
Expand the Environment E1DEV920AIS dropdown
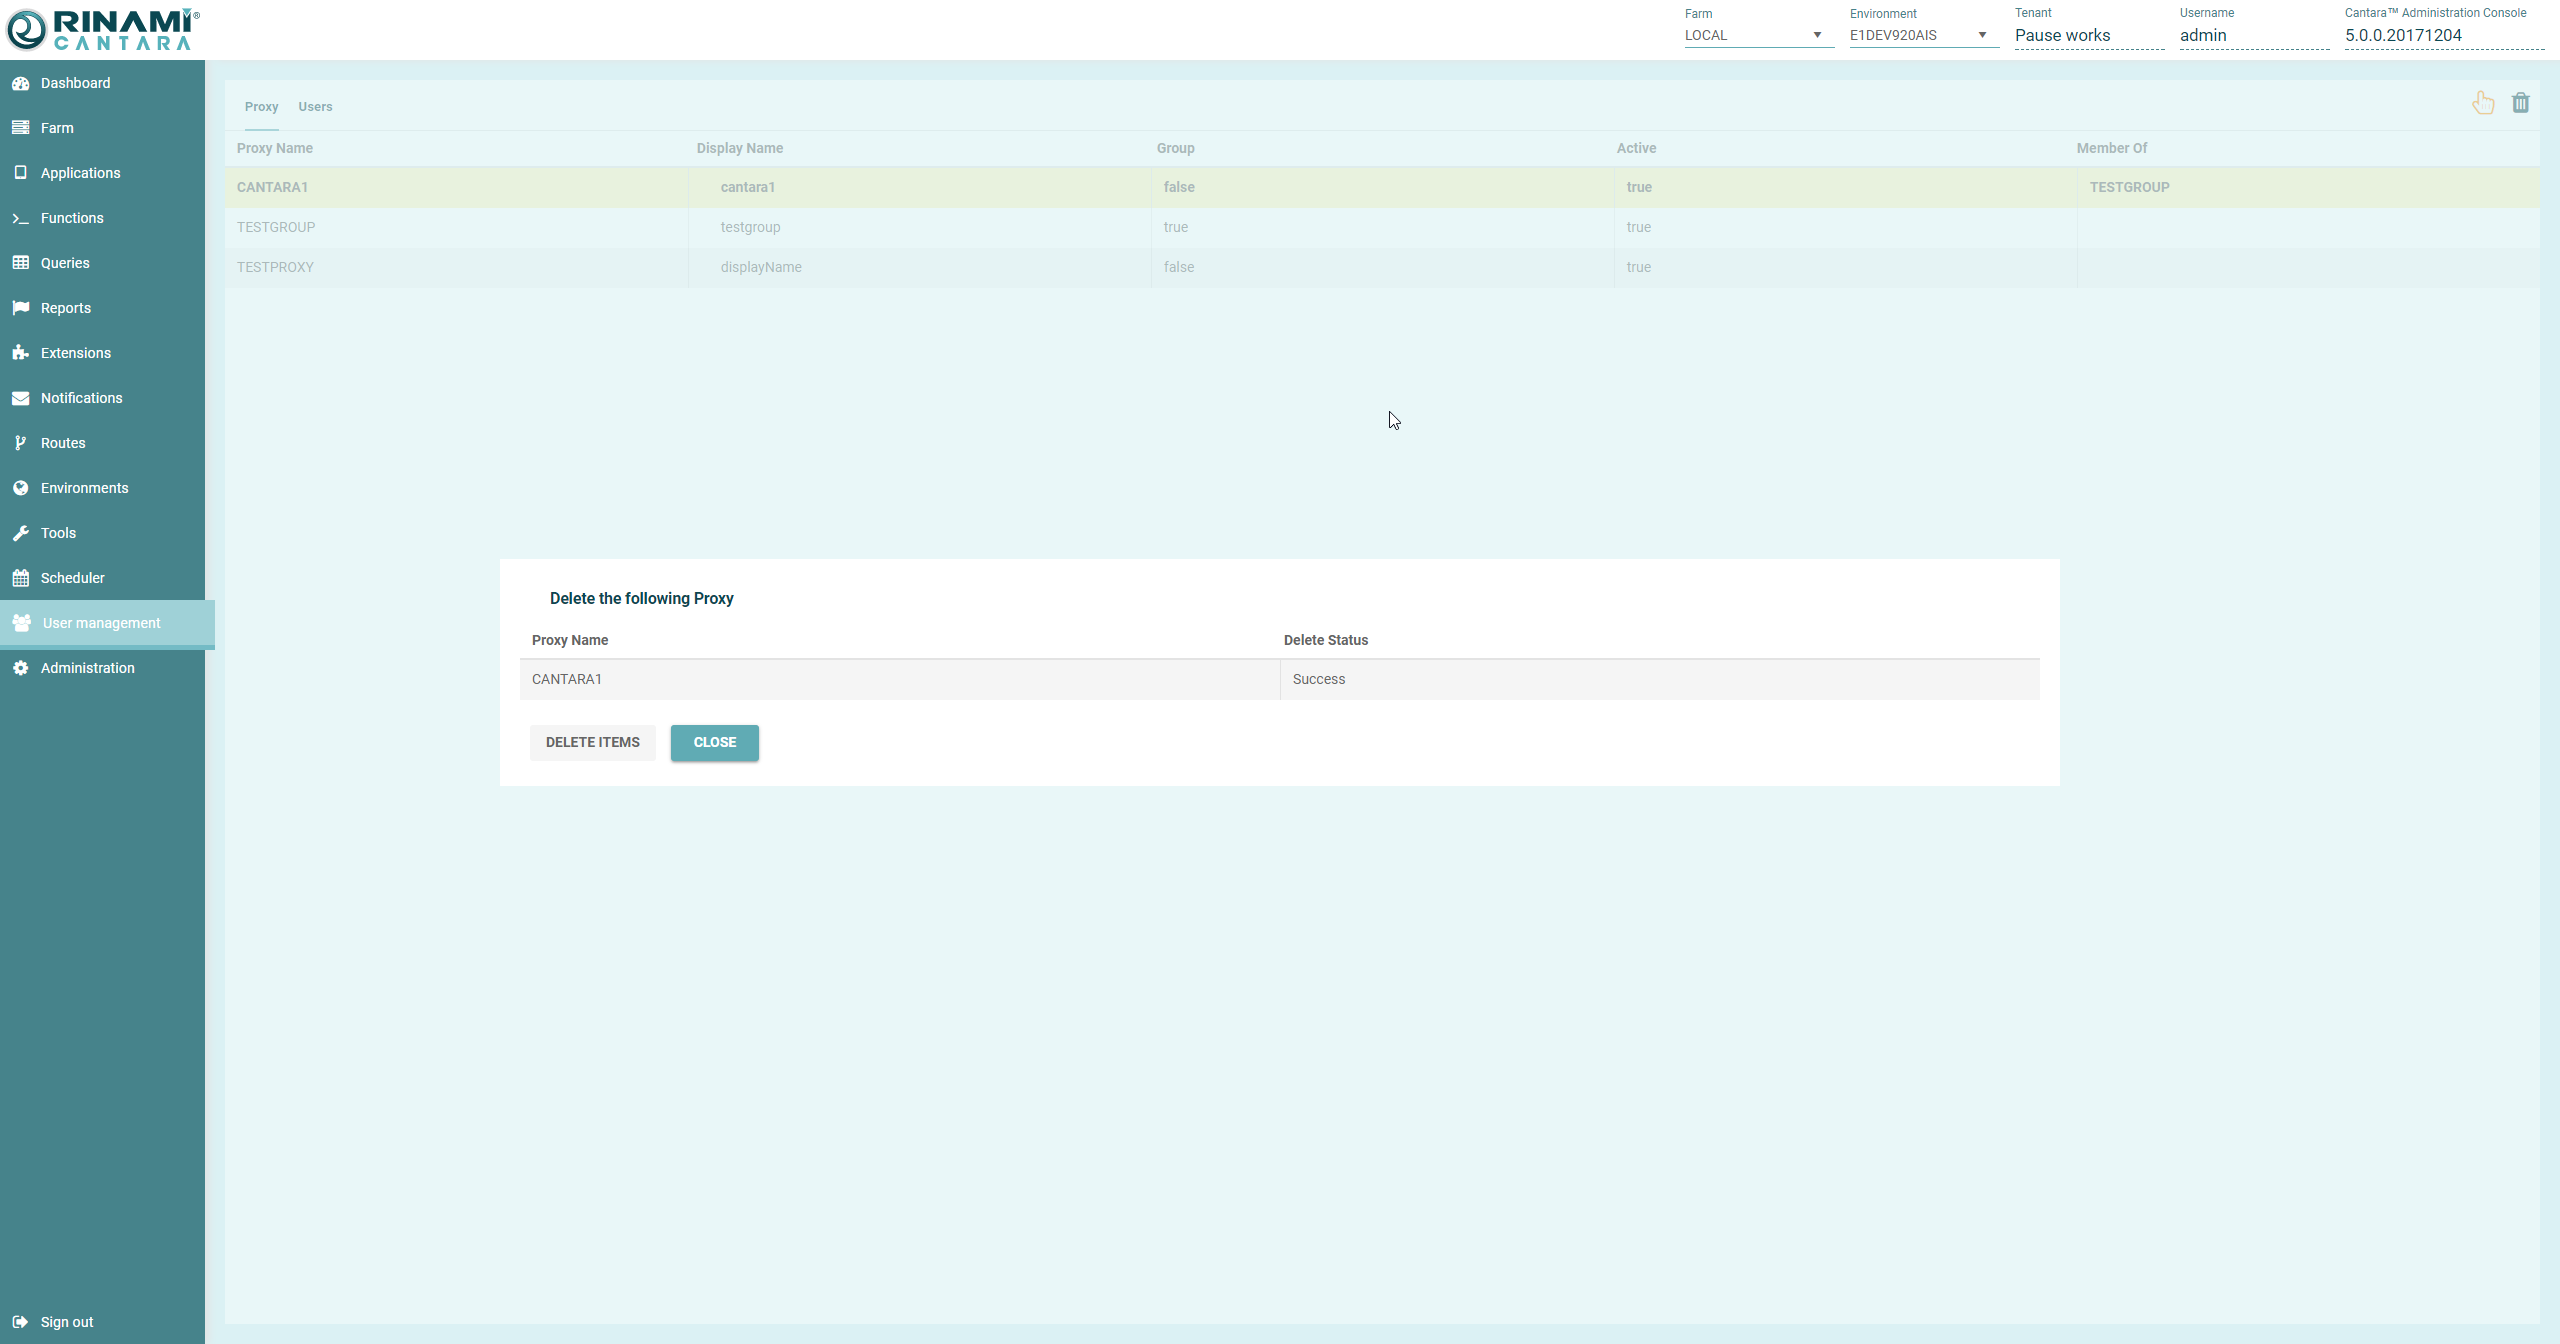[x=1922, y=35]
